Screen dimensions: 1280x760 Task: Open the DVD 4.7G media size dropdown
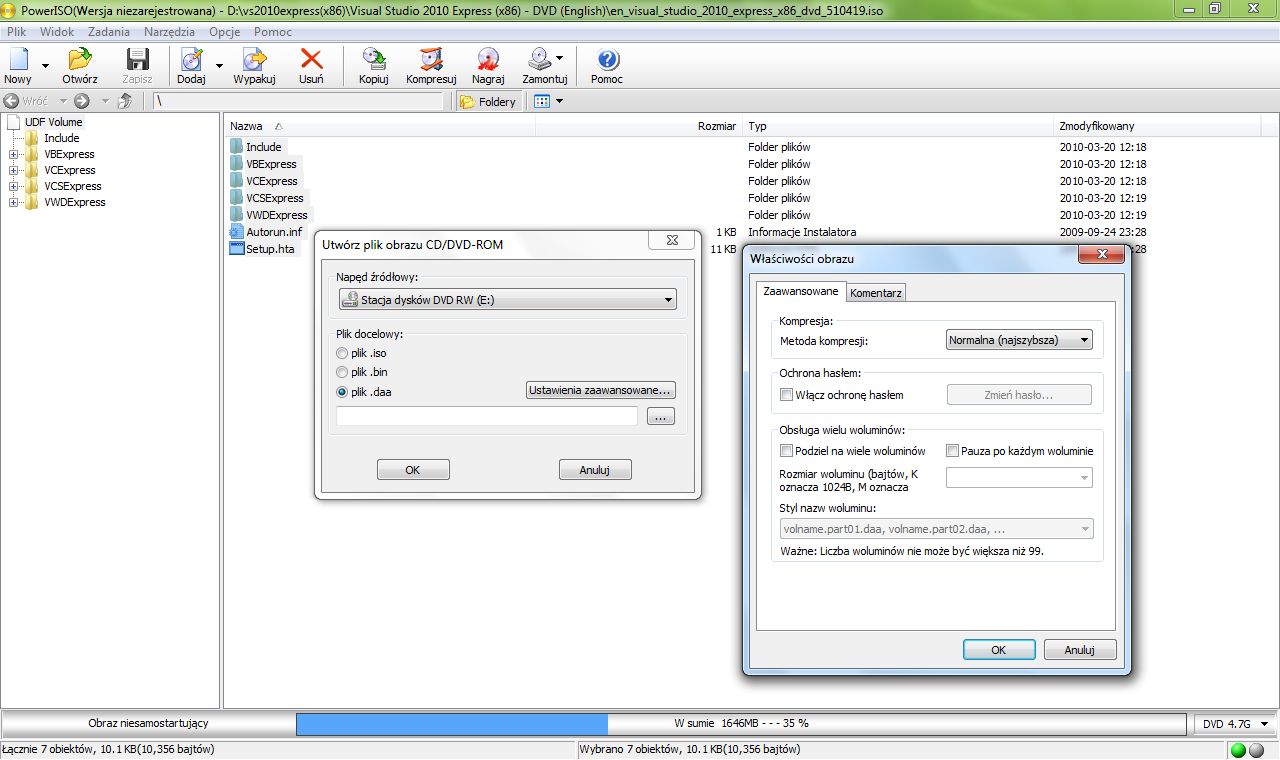pyautogui.click(x=1235, y=723)
